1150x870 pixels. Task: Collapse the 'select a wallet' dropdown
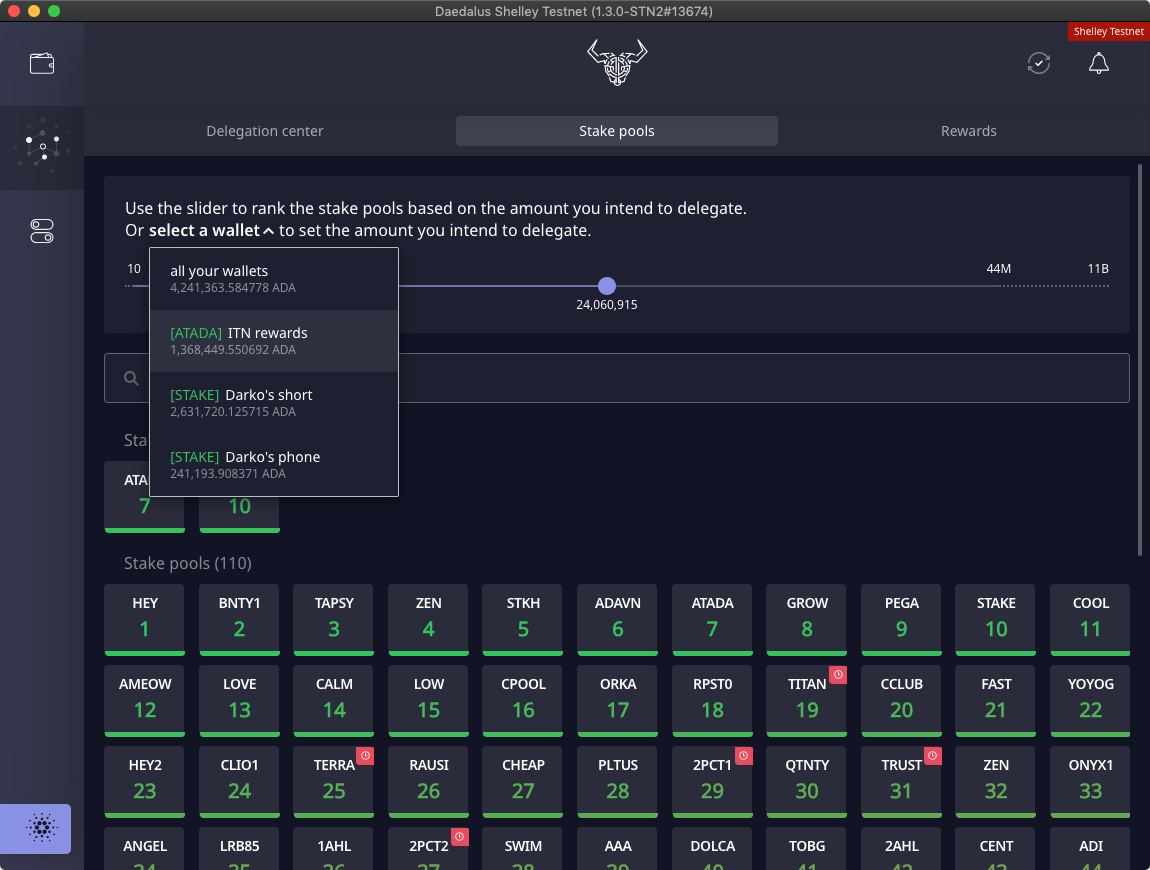pyautogui.click(x=212, y=230)
